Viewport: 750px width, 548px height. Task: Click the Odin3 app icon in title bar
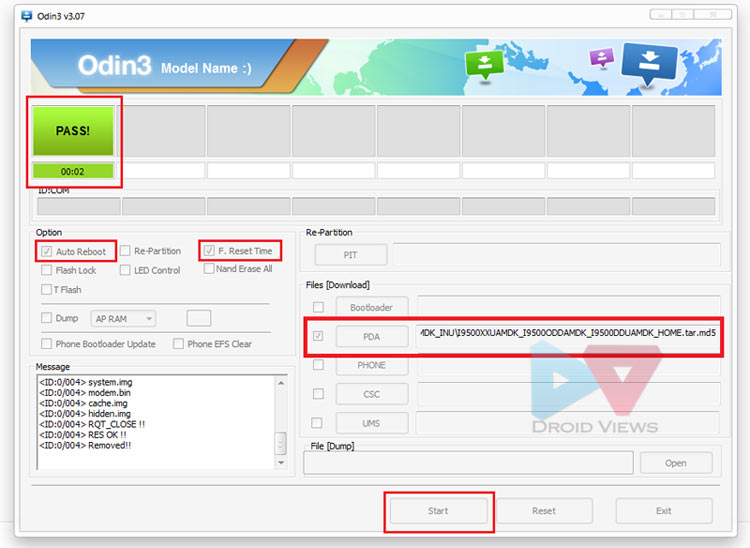(x=27, y=16)
